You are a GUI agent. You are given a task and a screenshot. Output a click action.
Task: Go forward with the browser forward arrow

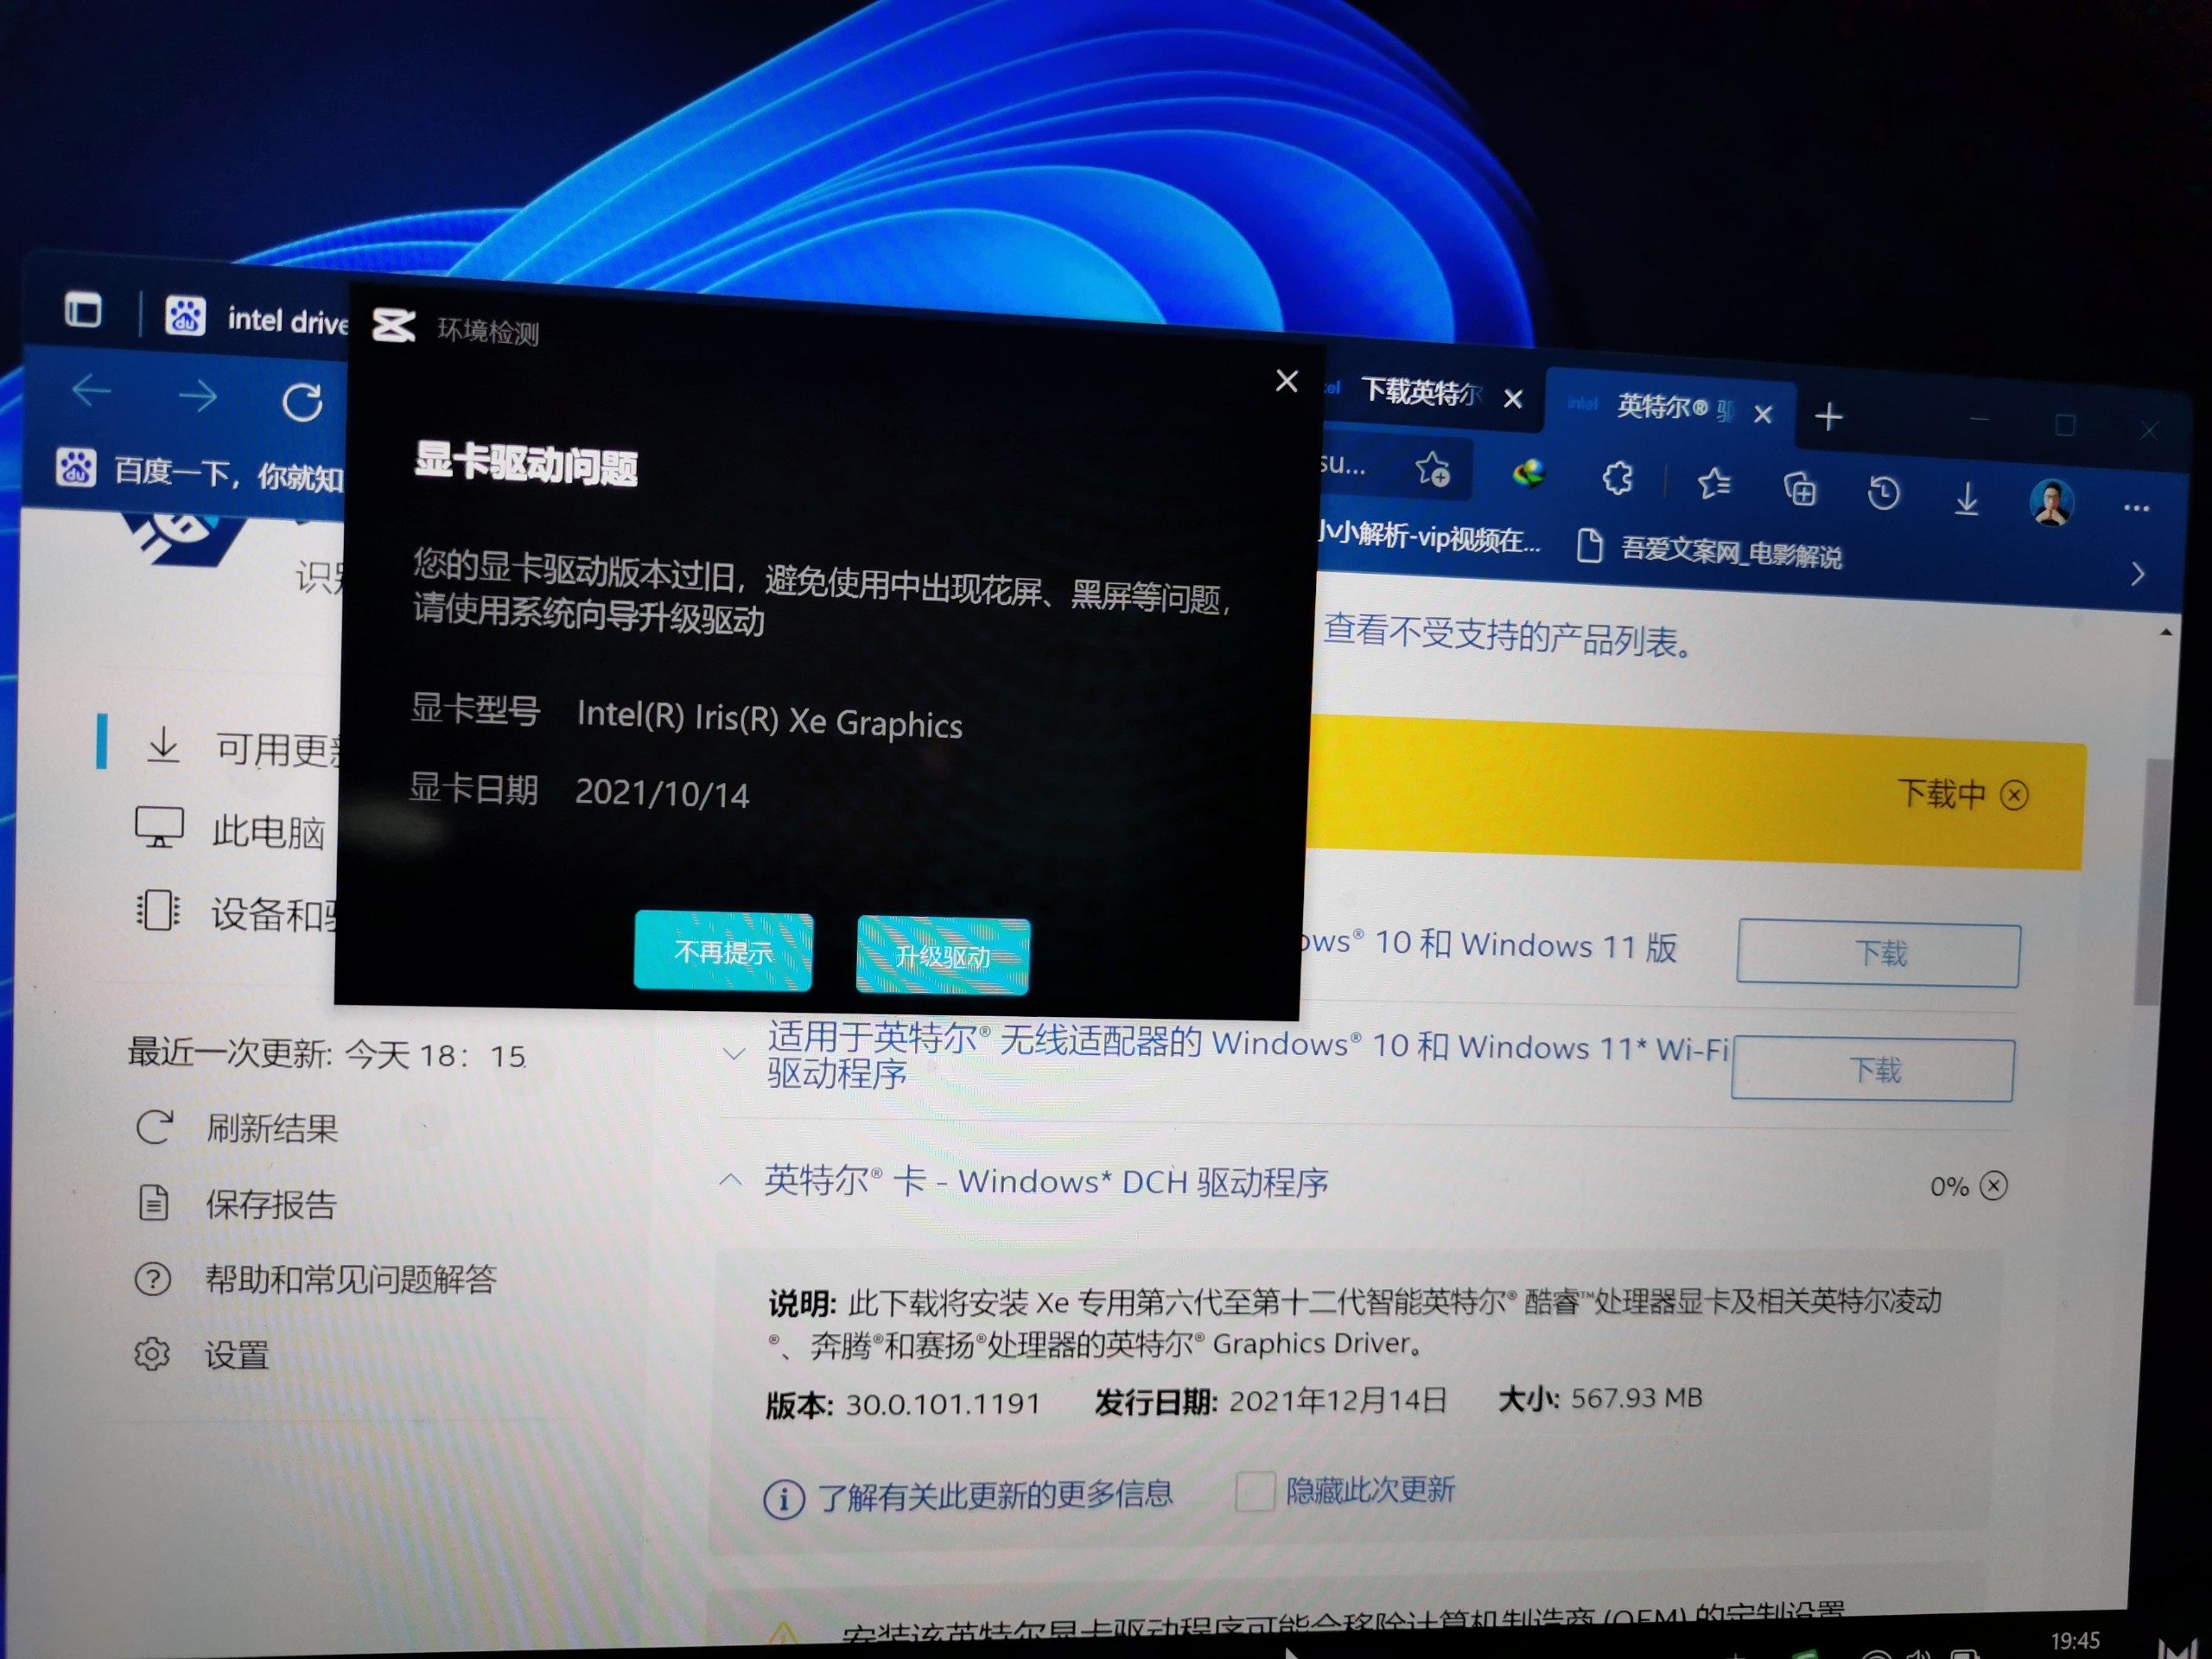pos(198,397)
